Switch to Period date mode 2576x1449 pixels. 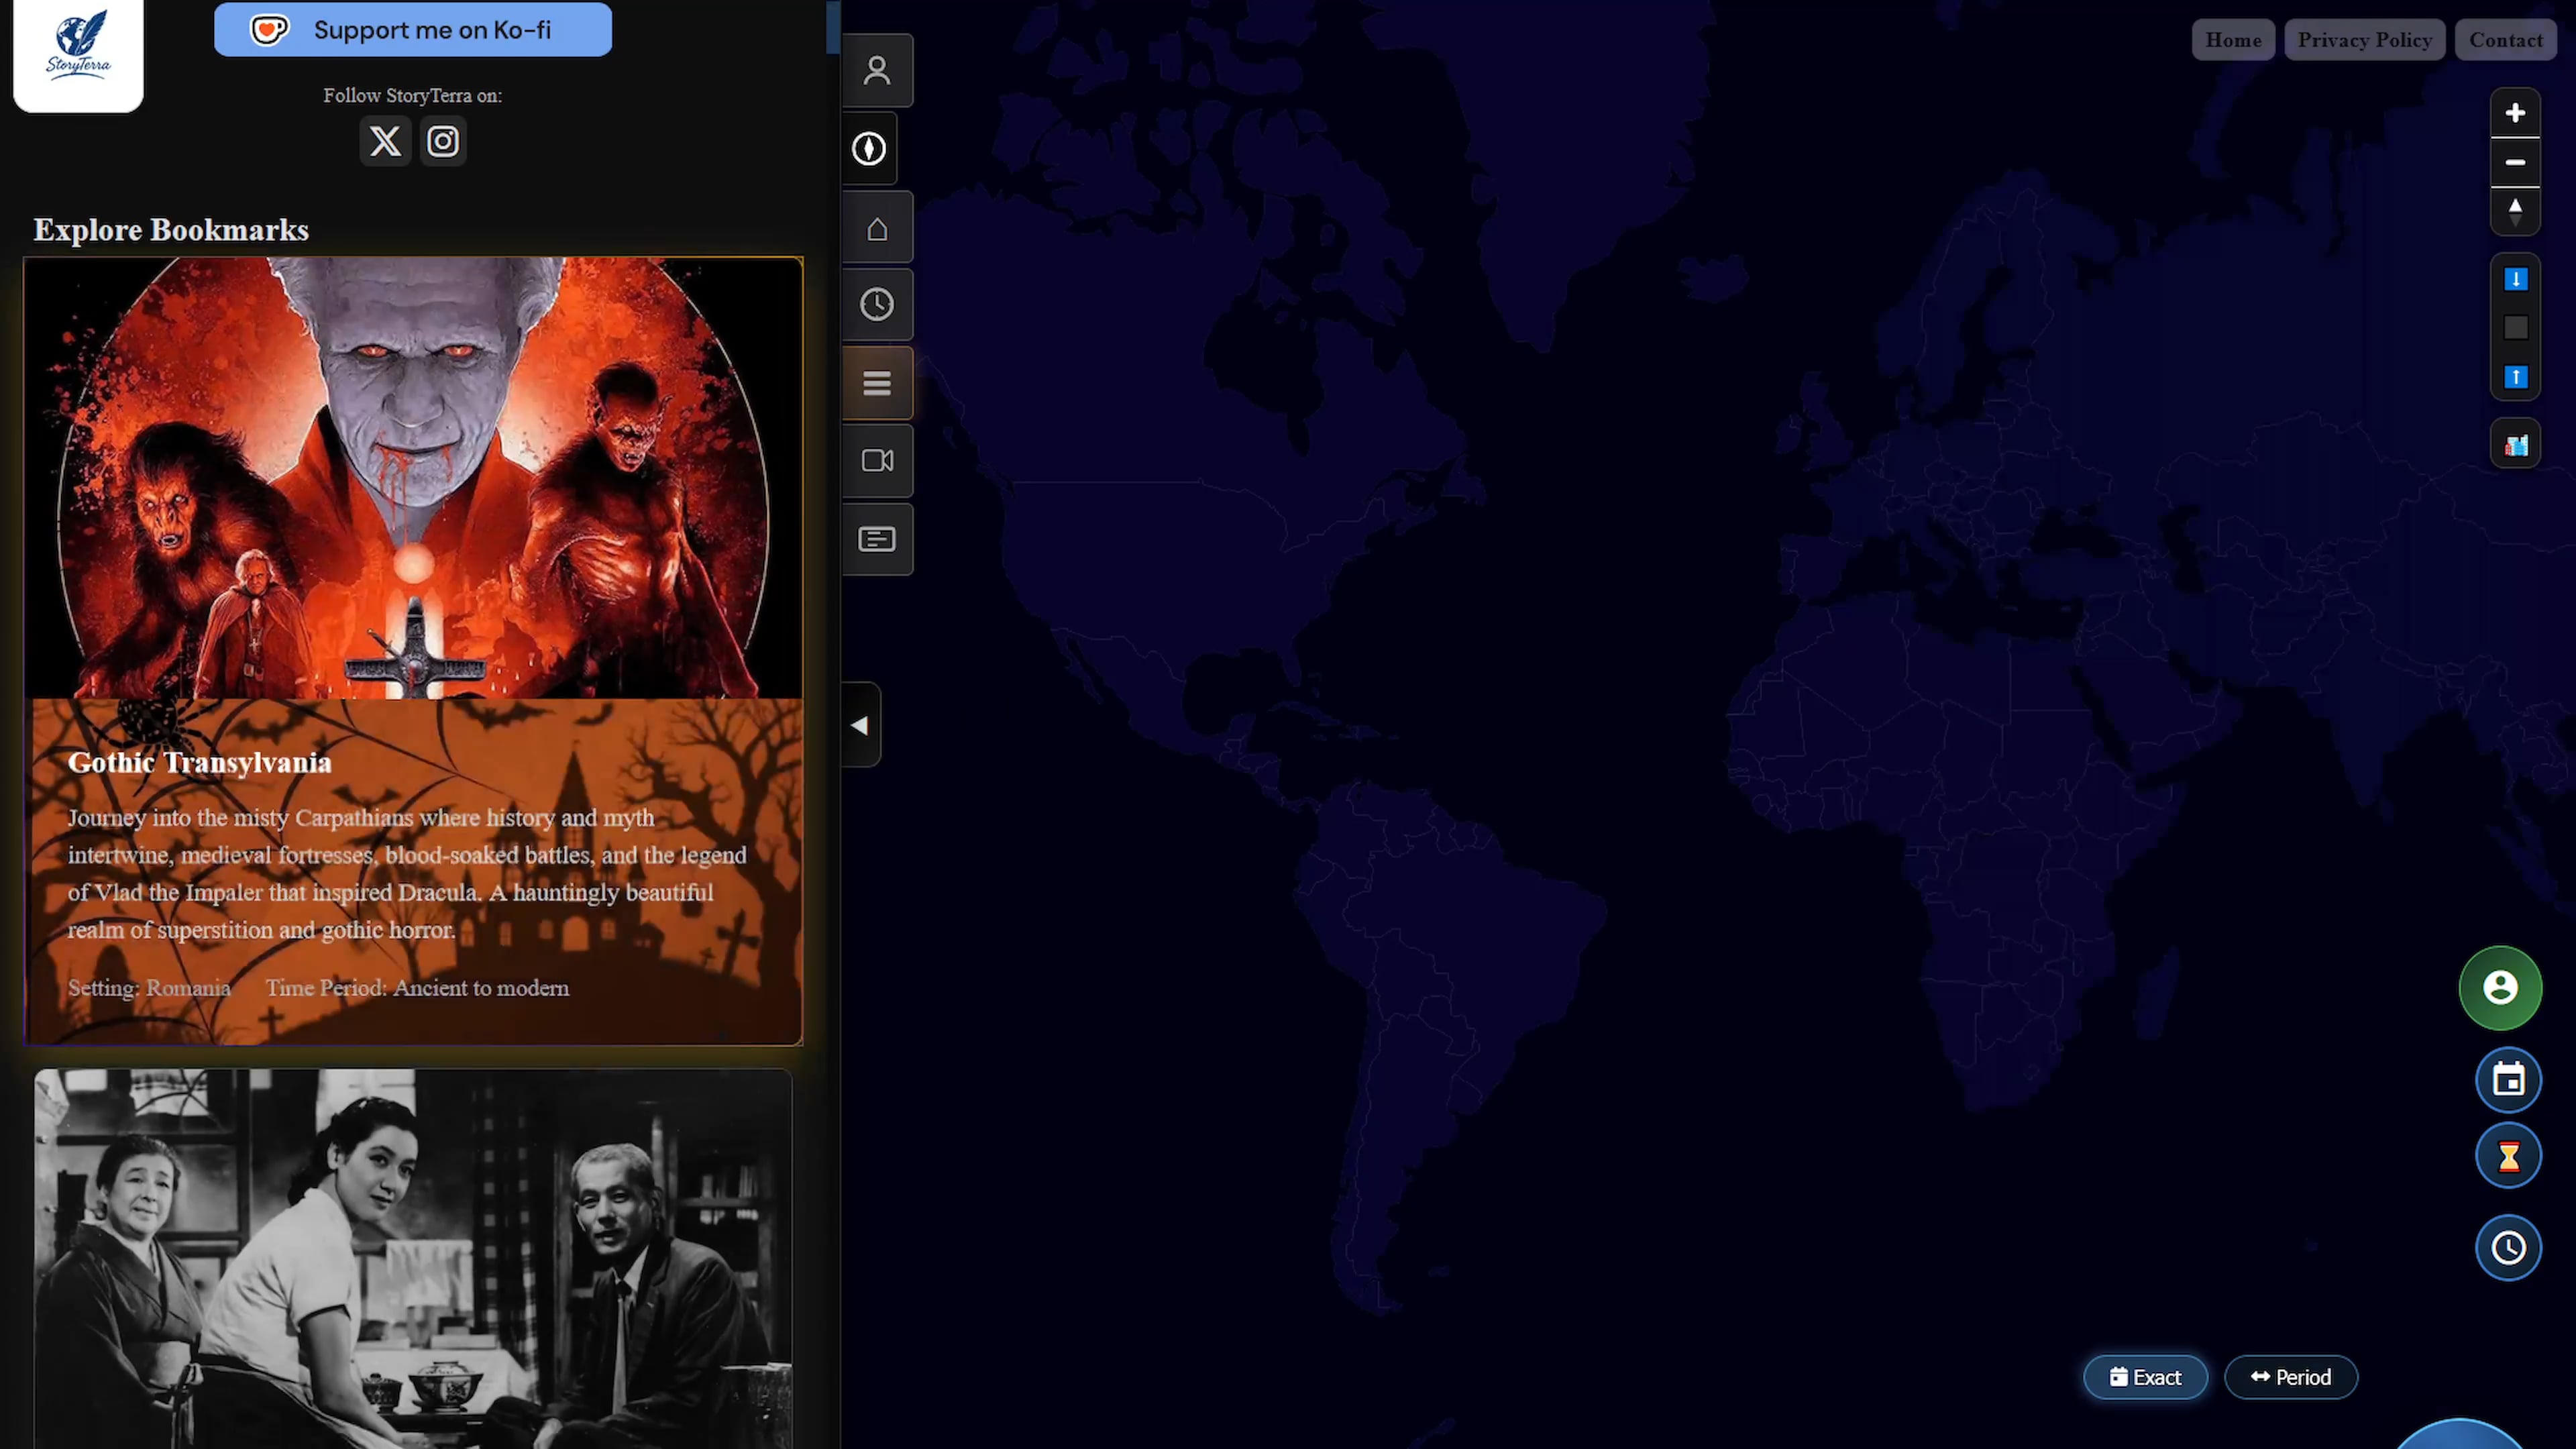point(2290,1377)
